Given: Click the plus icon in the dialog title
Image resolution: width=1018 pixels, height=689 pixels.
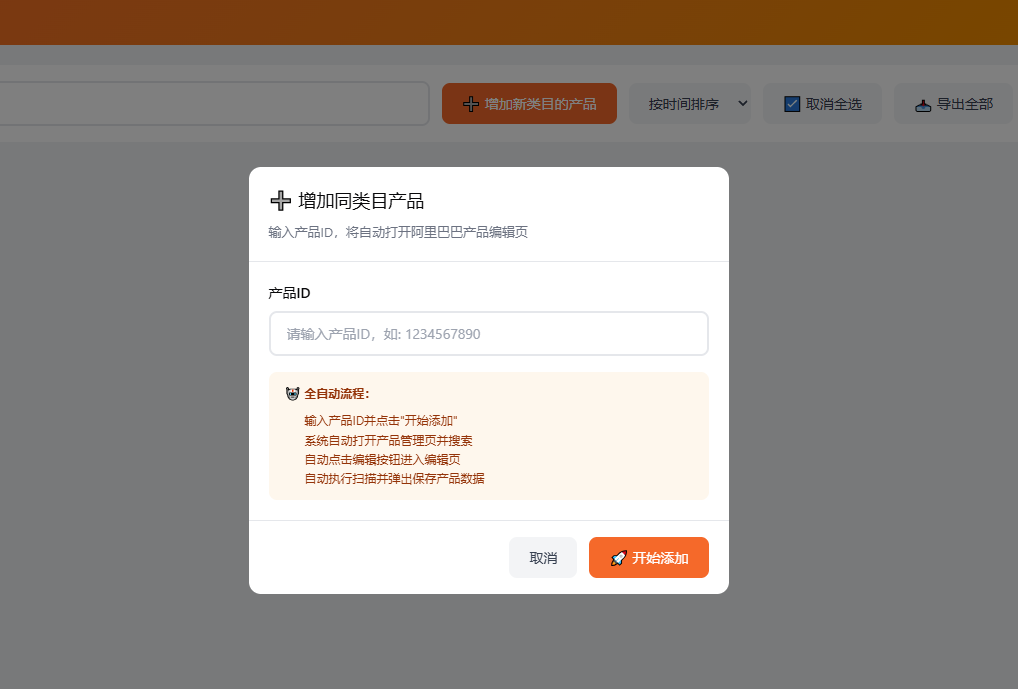Looking at the screenshot, I should click(280, 201).
